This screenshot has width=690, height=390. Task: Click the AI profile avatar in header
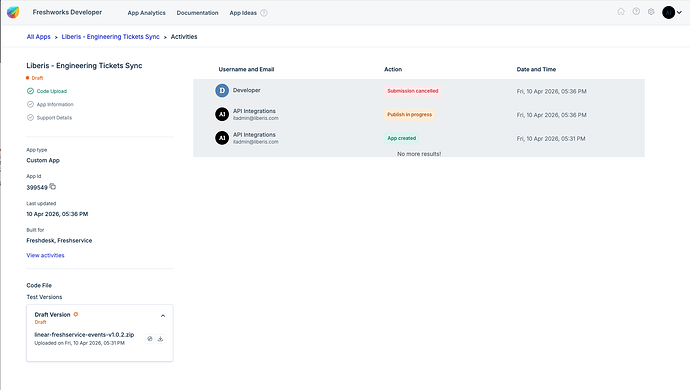[x=668, y=12]
